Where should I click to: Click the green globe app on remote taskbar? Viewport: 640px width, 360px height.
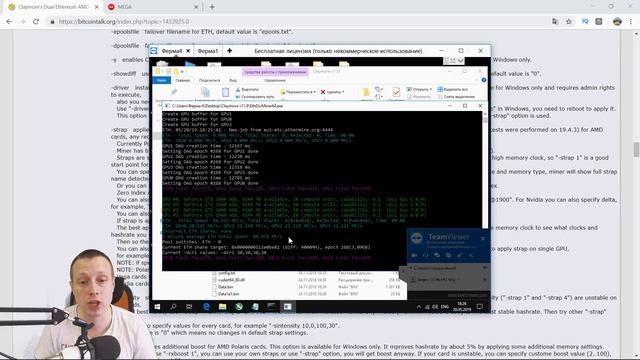[x=239, y=307]
